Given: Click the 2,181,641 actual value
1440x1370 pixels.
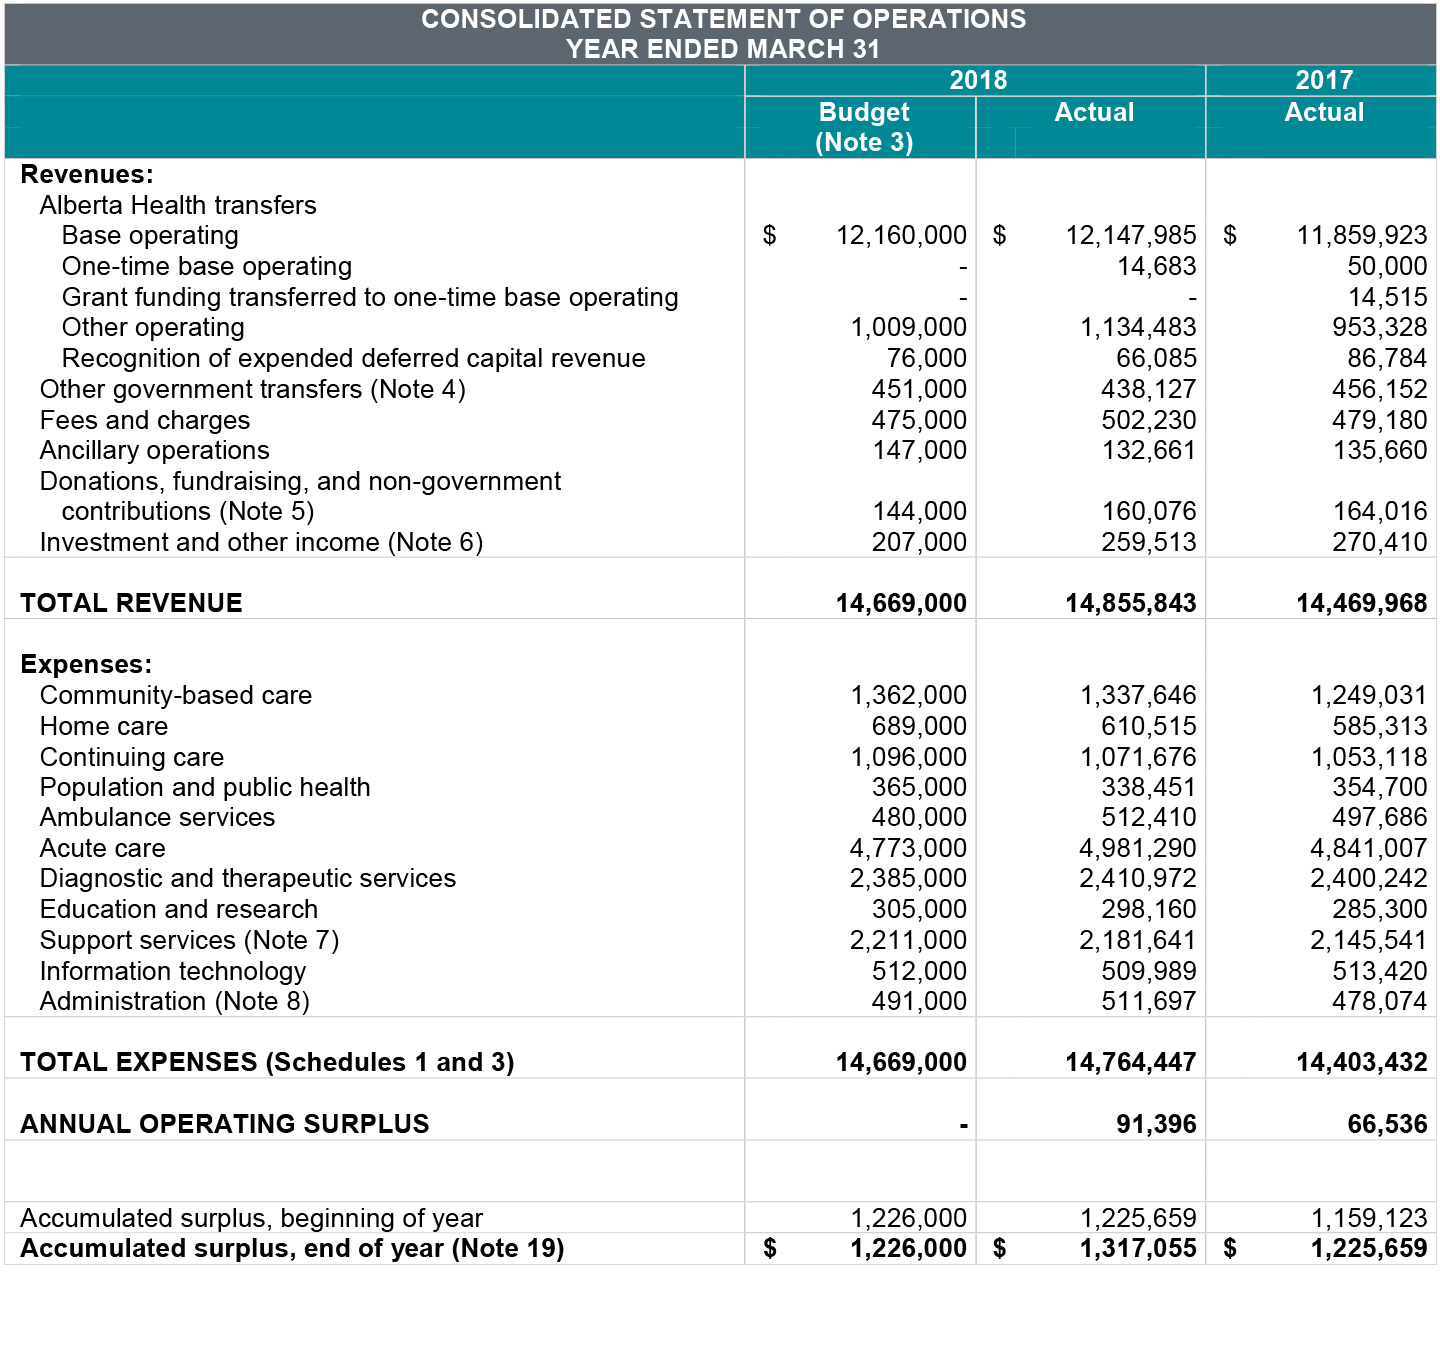Looking at the screenshot, I should tap(1138, 941).
